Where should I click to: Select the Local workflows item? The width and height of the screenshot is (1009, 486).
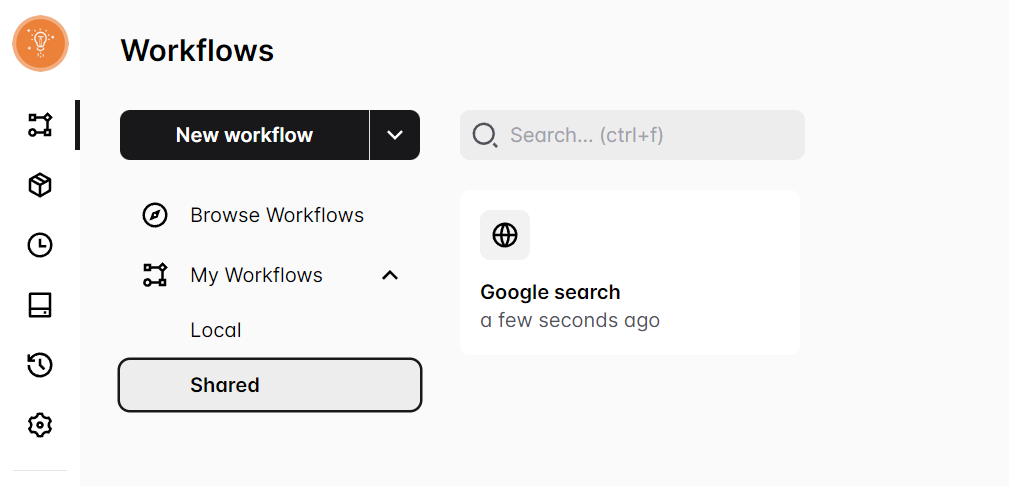216,330
